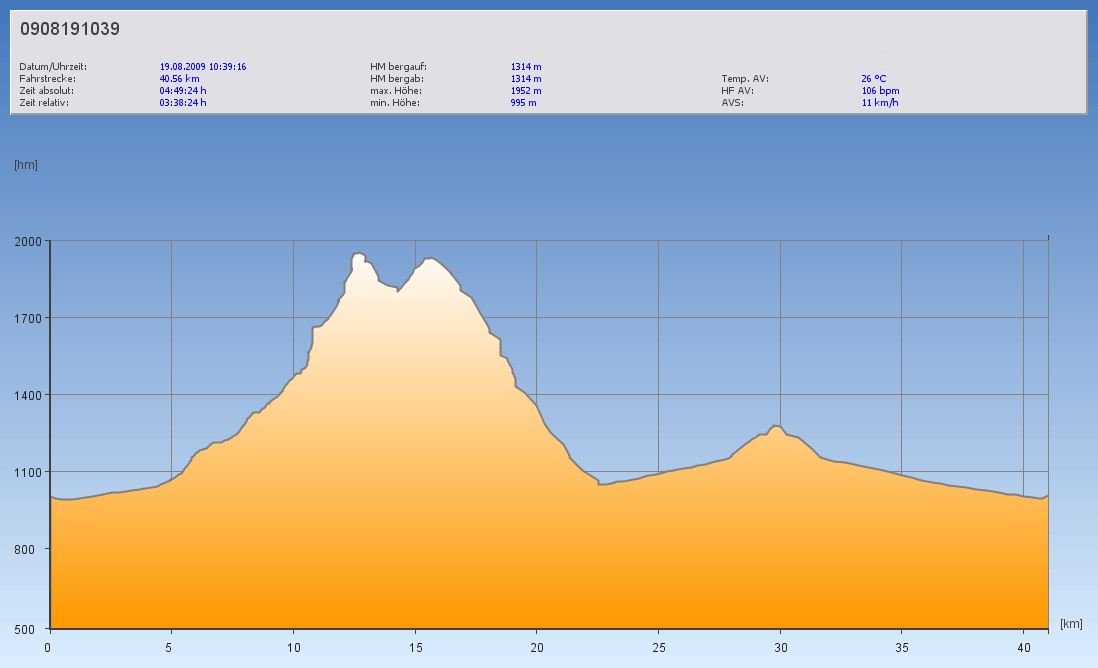
Task: Select the AVS value 11 km/h
Action: tap(879, 103)
